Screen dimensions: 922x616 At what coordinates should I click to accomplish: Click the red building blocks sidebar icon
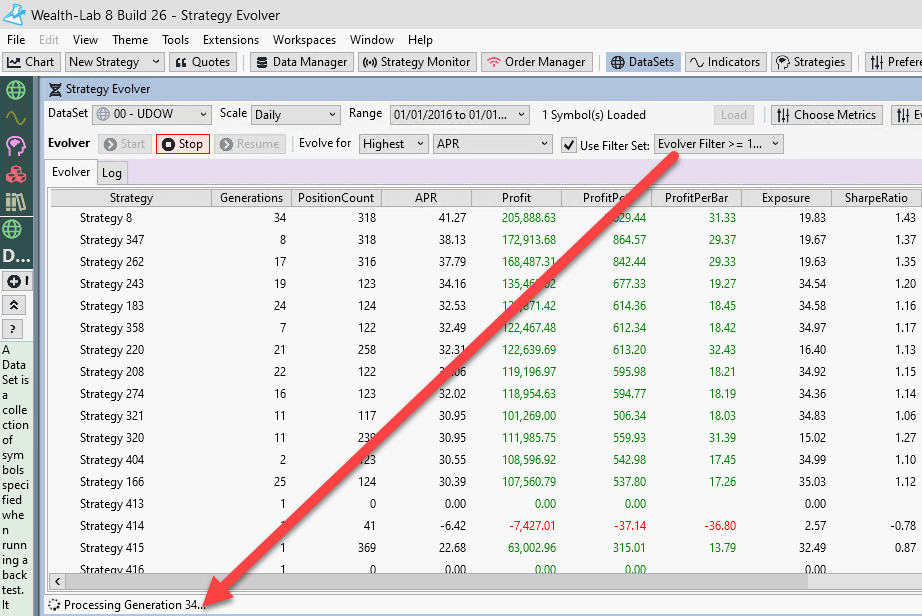15,175
